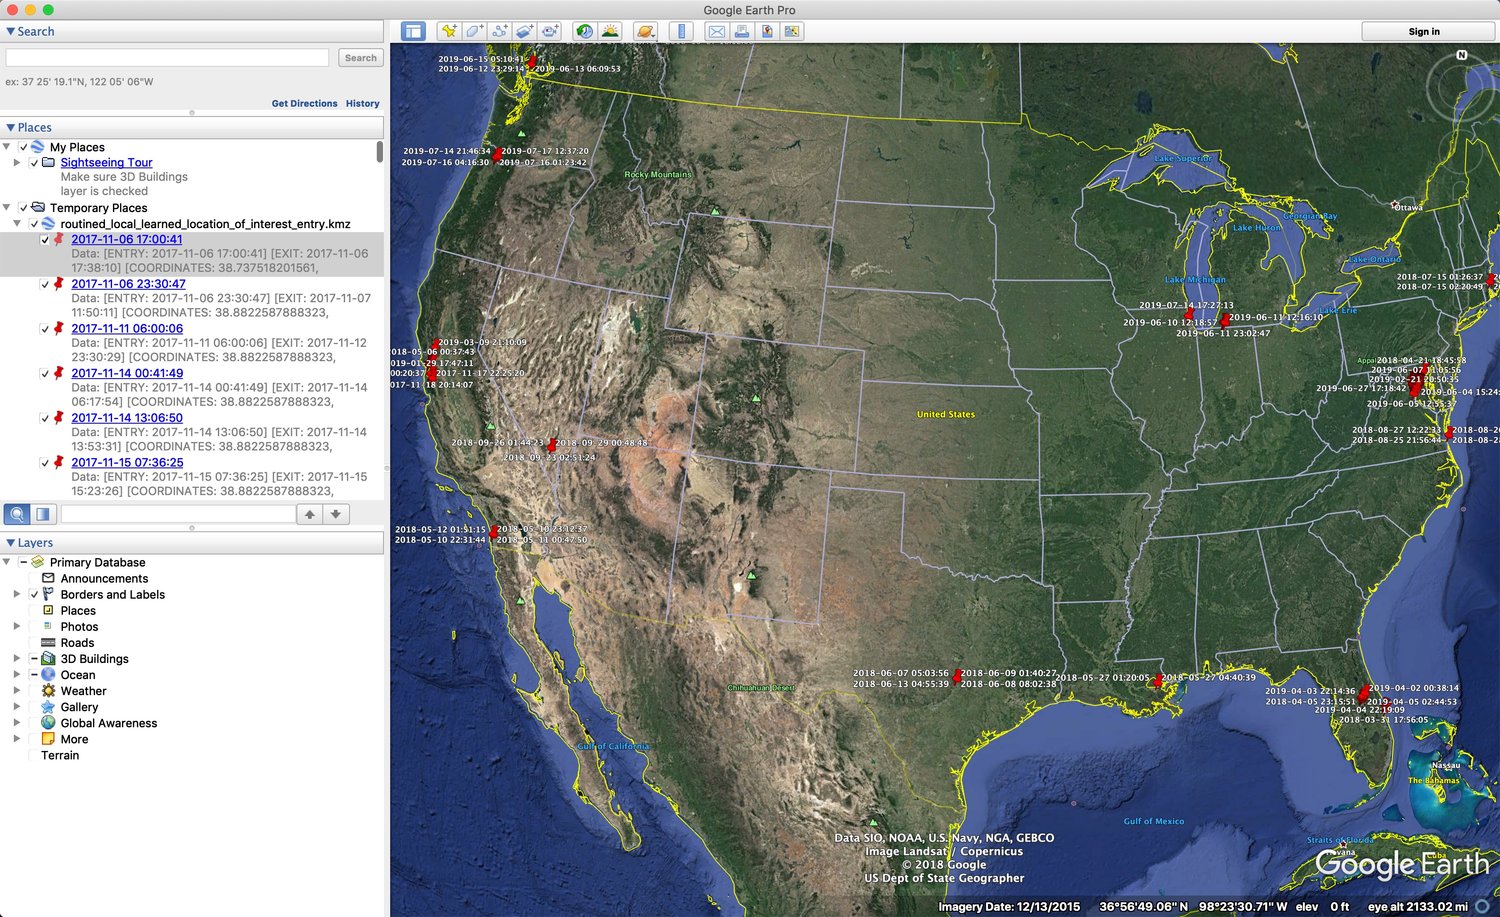Click the Gallery star layer icon
This screenshot has height=917, width=1500.
48,707
